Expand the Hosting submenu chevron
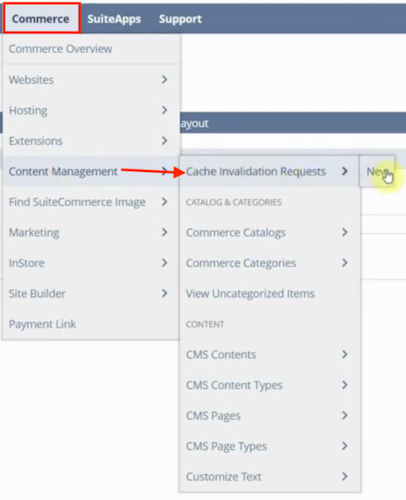The height and width of the screenshot is (500, 406). 164,110
